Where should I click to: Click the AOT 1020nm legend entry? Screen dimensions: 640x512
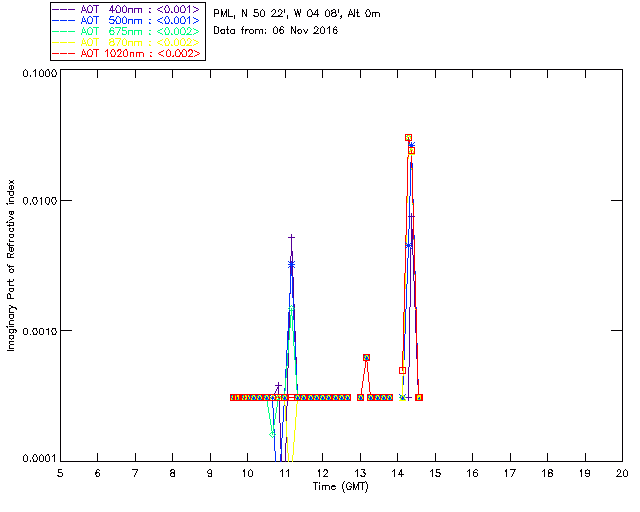point(127,53)
